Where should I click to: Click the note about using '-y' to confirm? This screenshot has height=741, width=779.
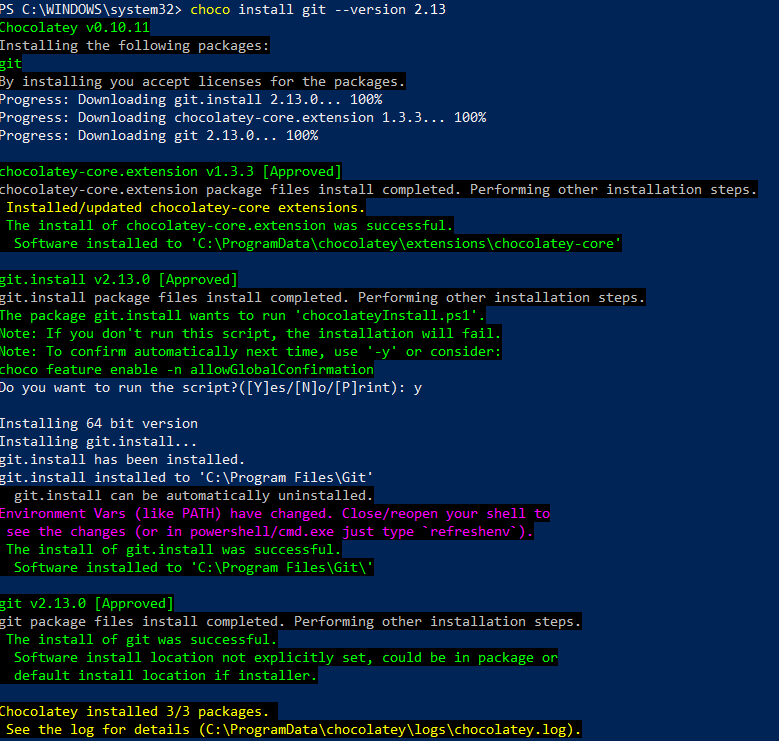click(250, 351)
